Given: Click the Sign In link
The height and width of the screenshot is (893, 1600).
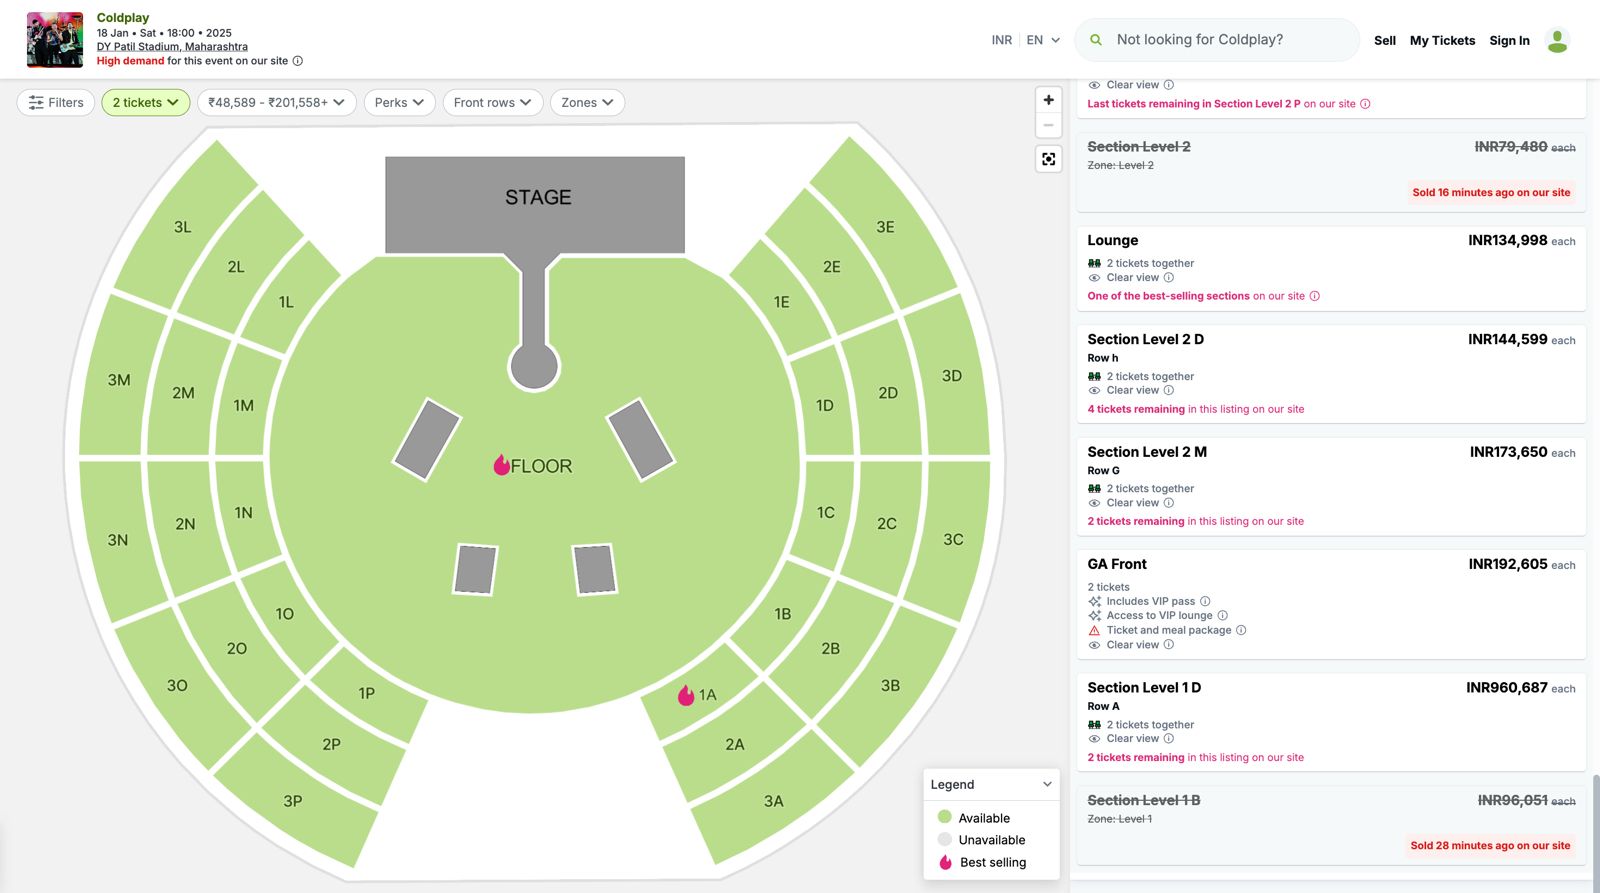Looking at the screenshot, I should coord(1509,41).
